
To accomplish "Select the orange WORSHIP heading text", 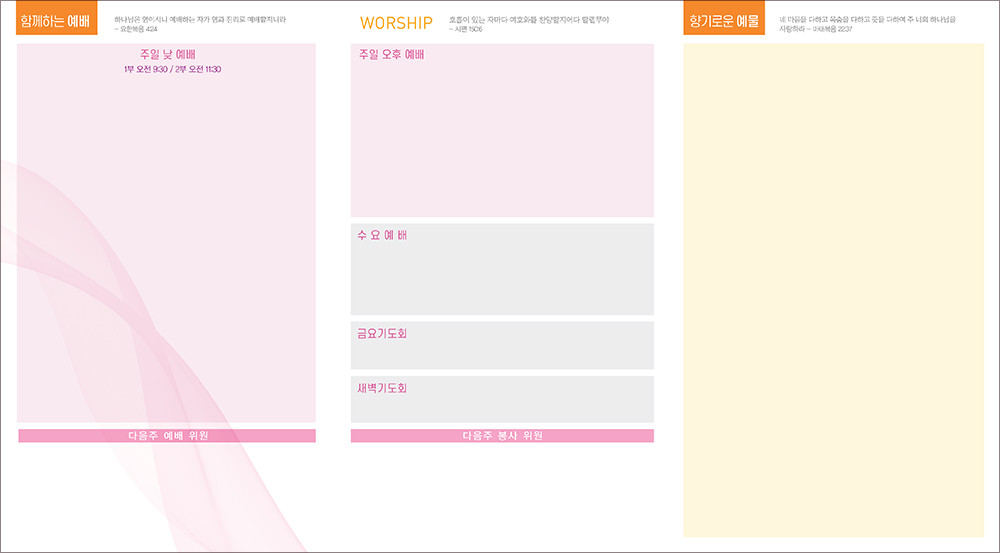I will (396, 23).
